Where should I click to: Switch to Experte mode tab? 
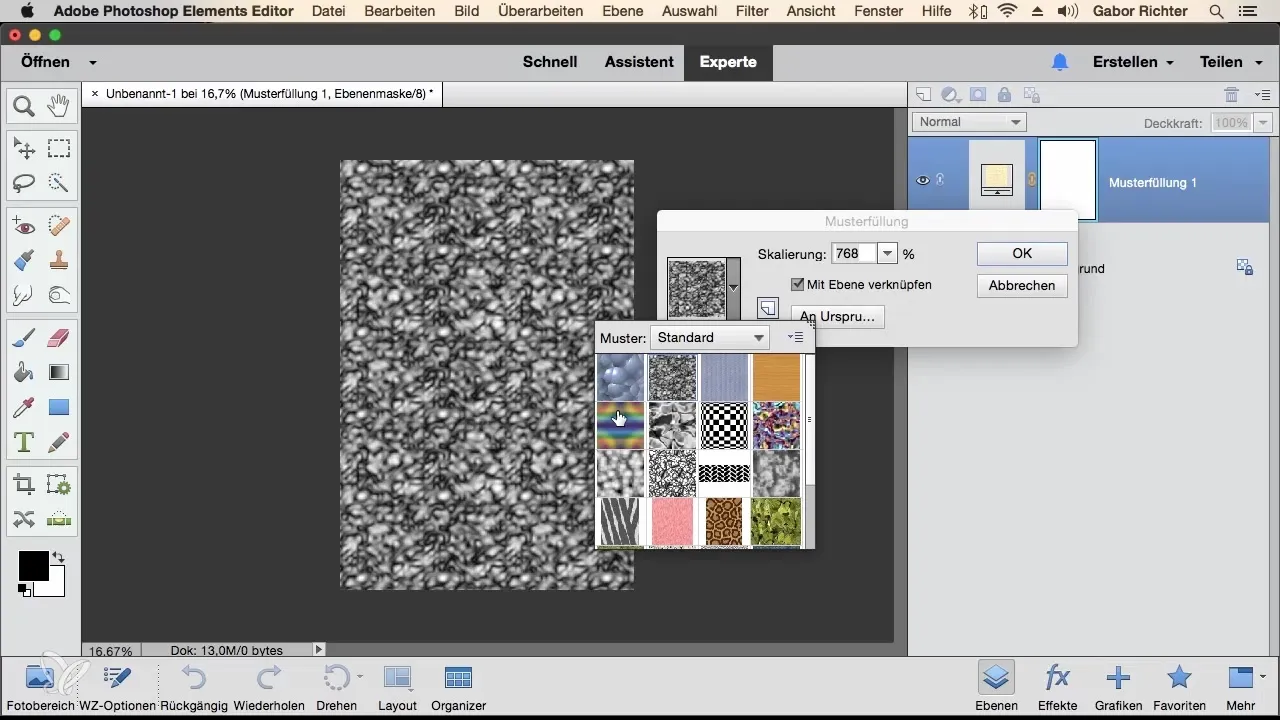[x=728, y=62]
